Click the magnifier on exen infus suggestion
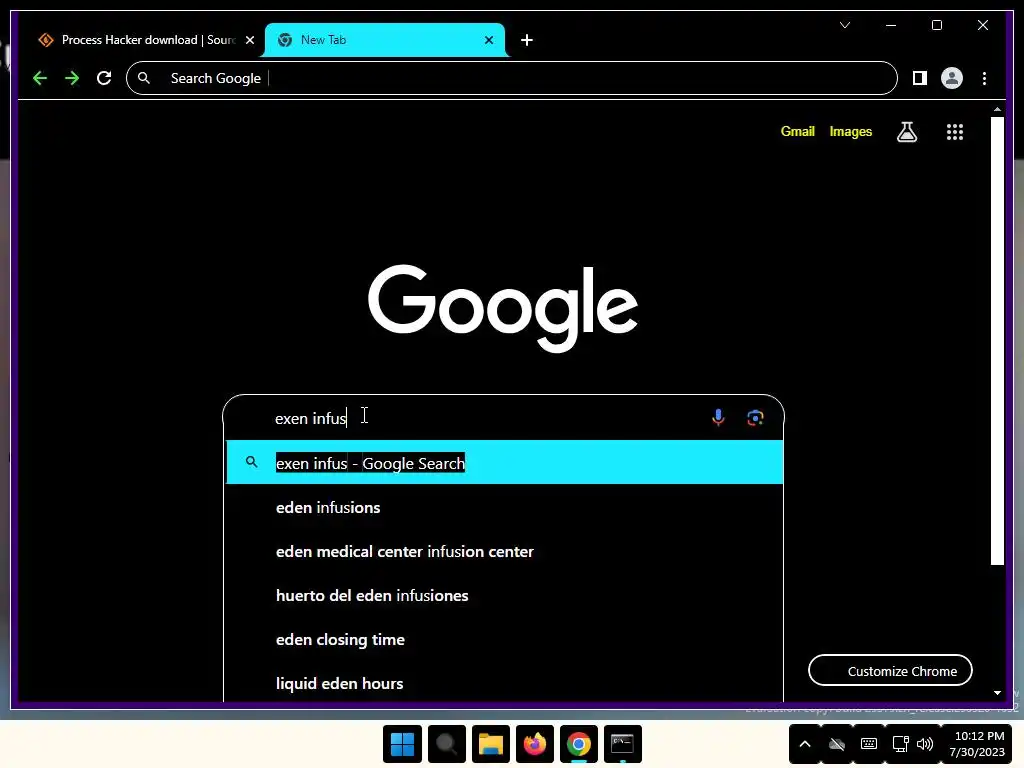1024x768 pixels. (x=251, y=462)
